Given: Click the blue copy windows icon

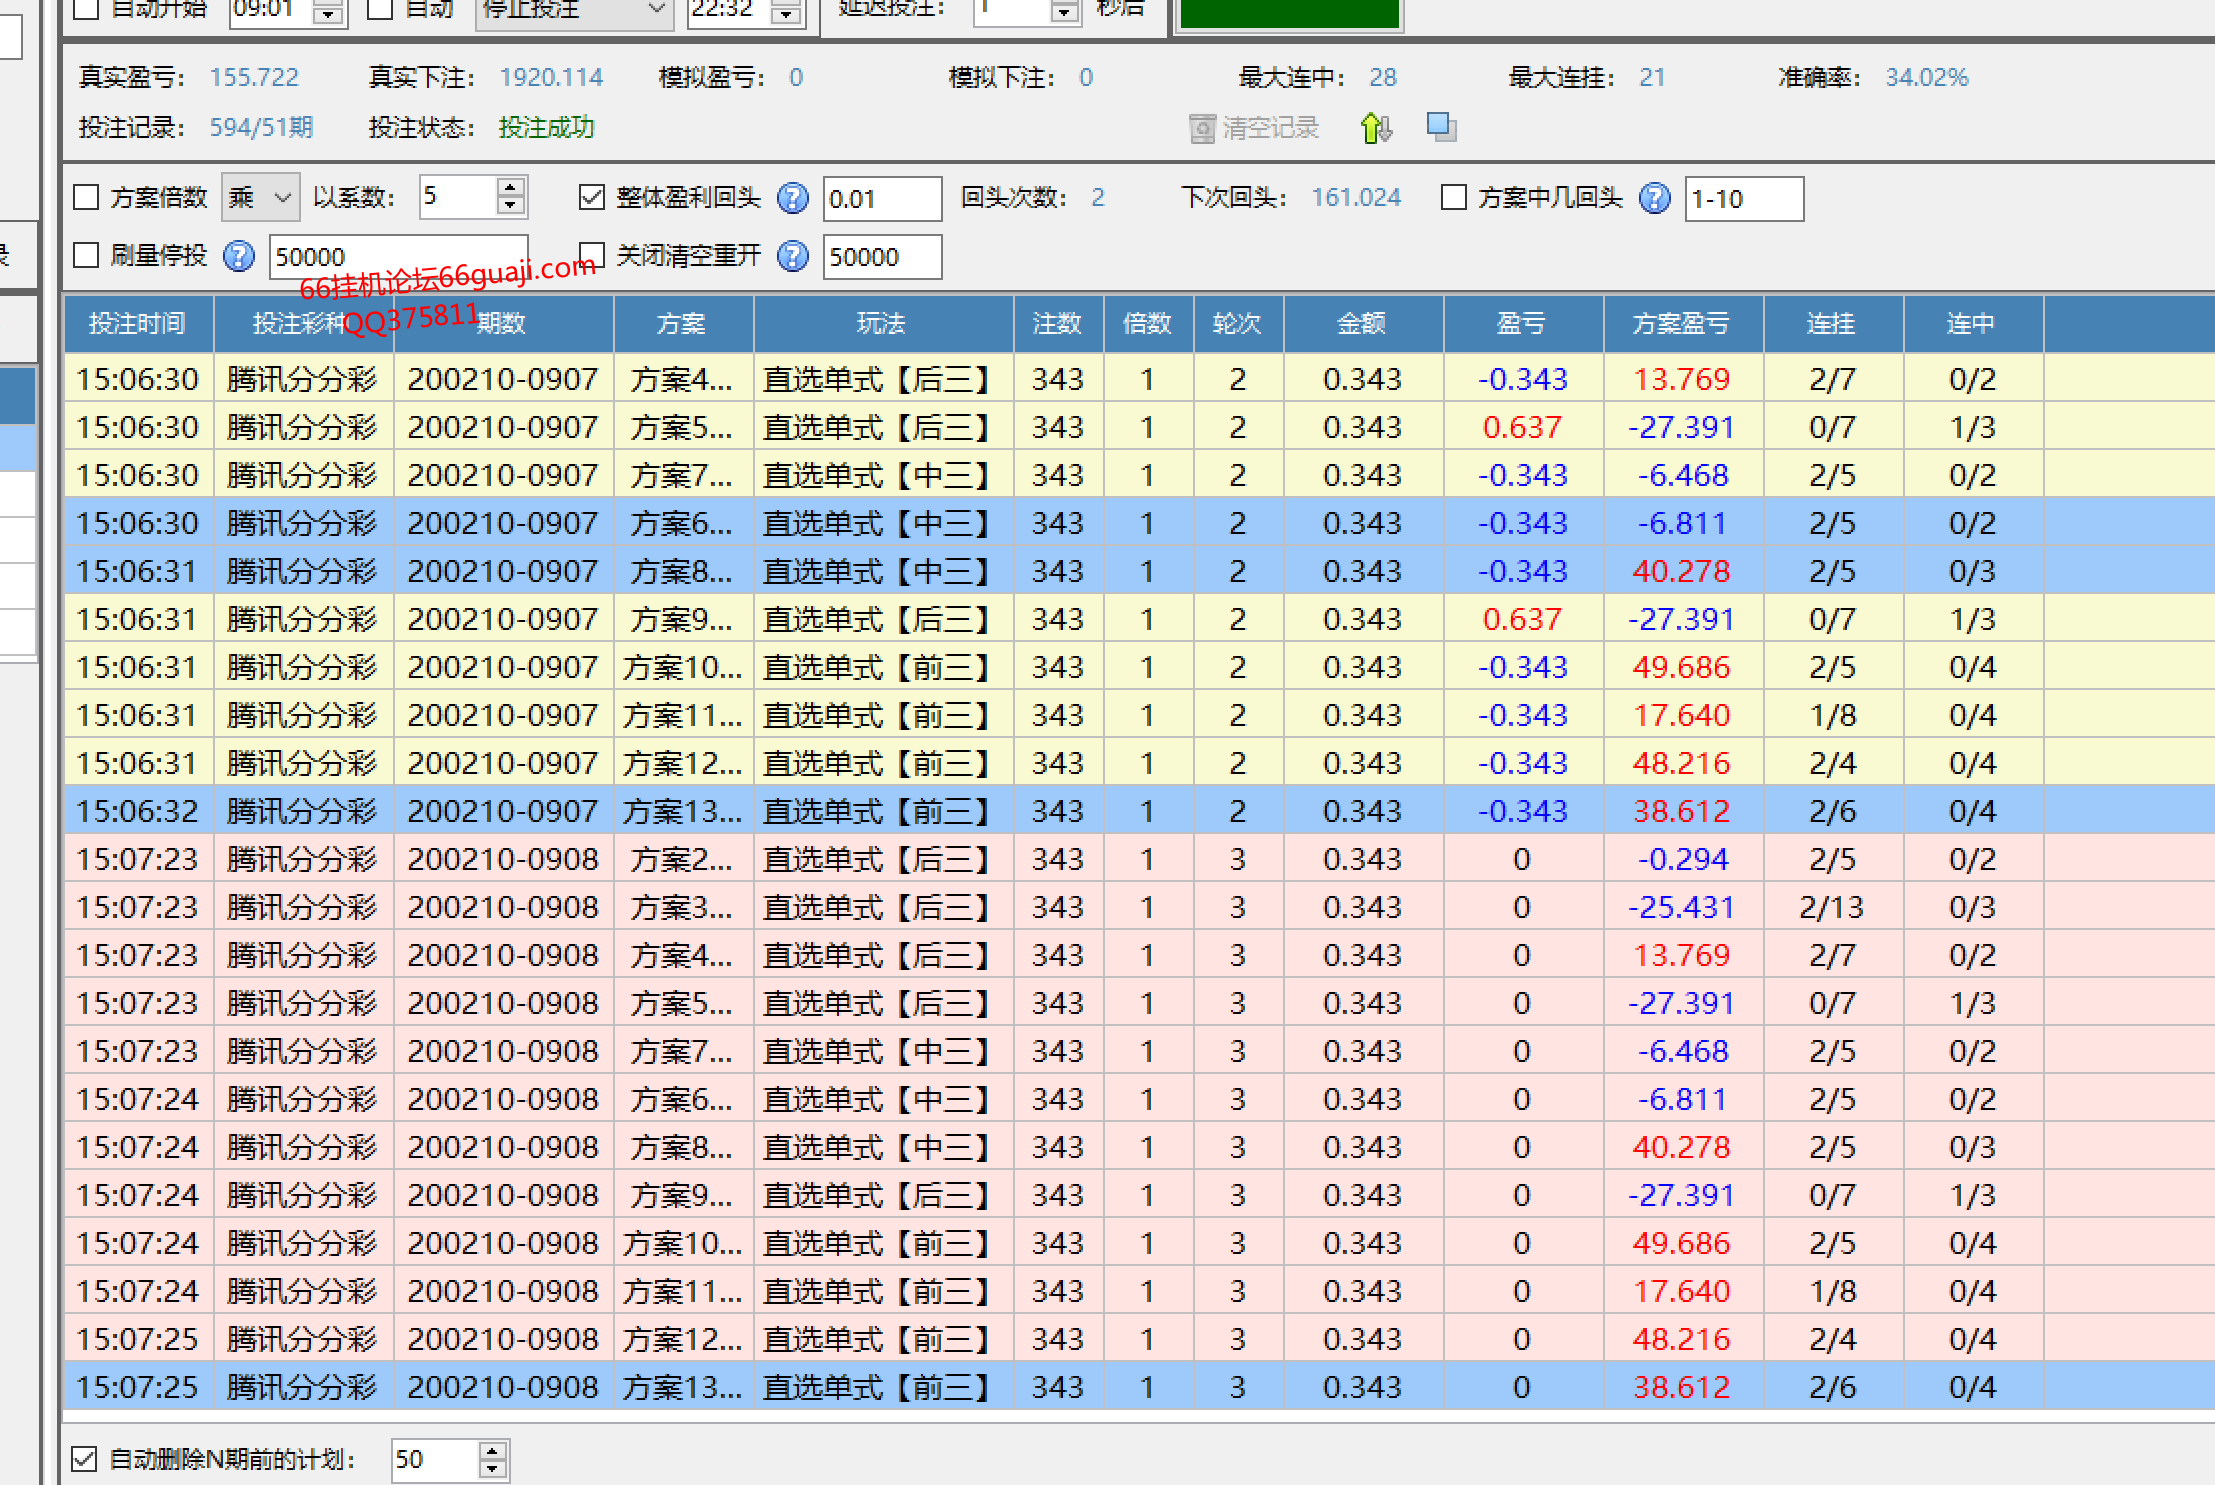Looking at the screenshot, I should tap(1441, 127).
